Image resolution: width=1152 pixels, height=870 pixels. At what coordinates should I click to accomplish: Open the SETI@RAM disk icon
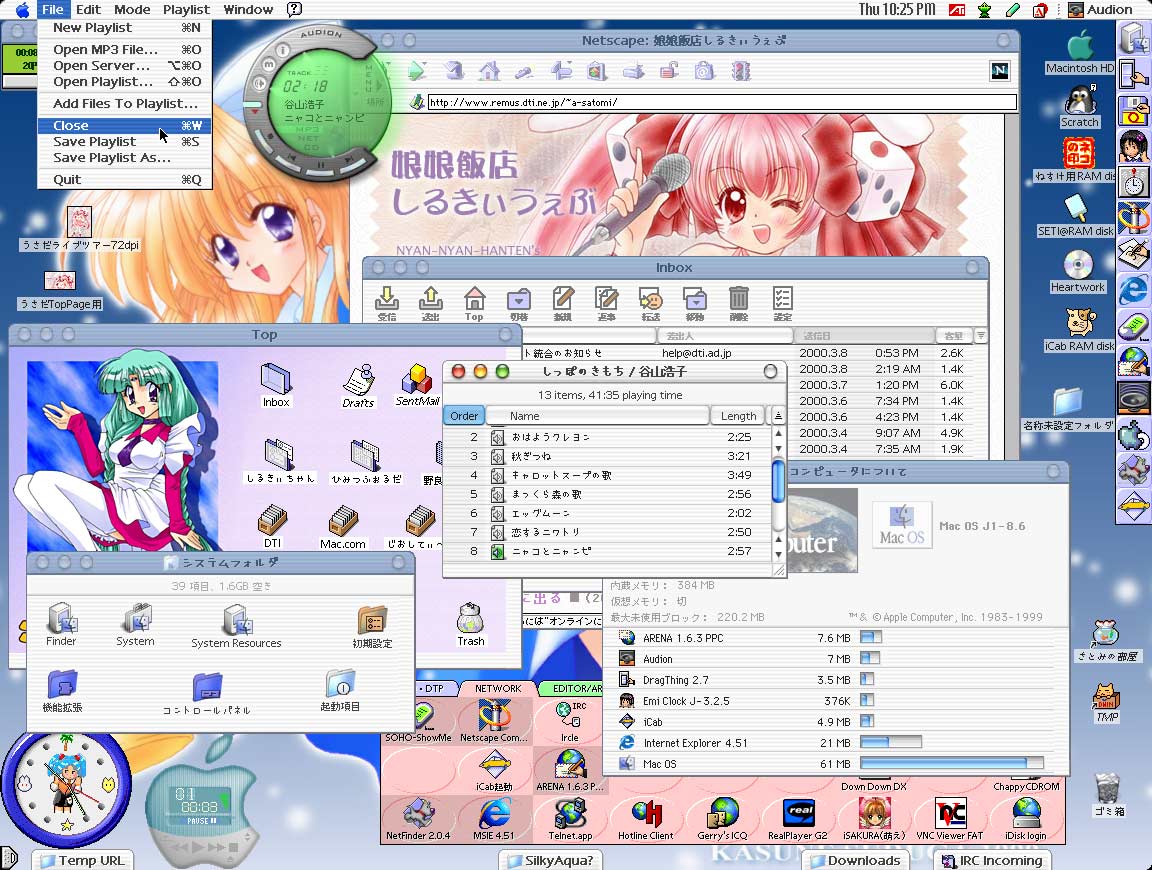click(x=1076, y=209)
